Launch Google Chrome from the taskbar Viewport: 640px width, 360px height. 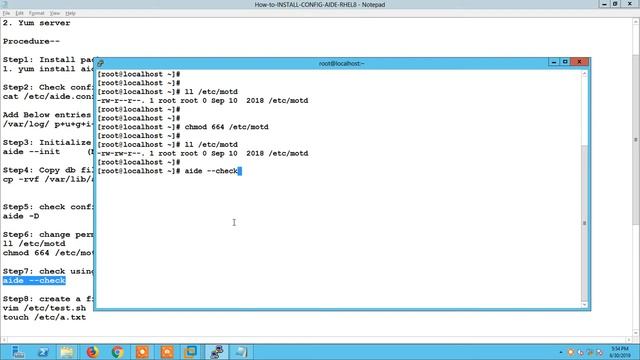click(x=118, y=352)
